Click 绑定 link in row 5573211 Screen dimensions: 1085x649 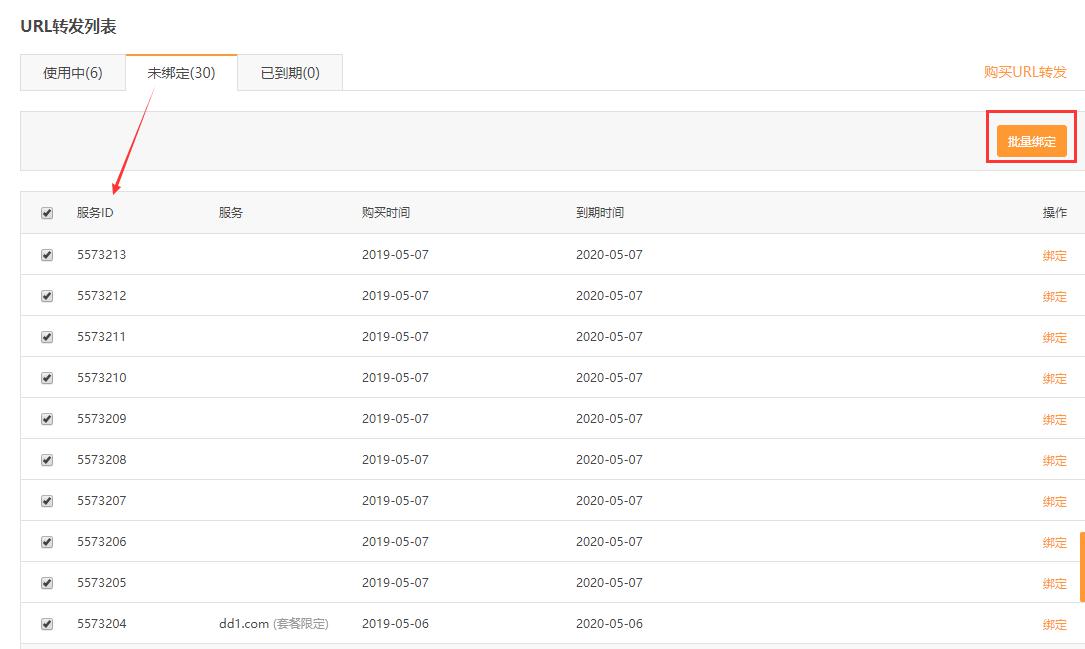(x=1054, y=338)
